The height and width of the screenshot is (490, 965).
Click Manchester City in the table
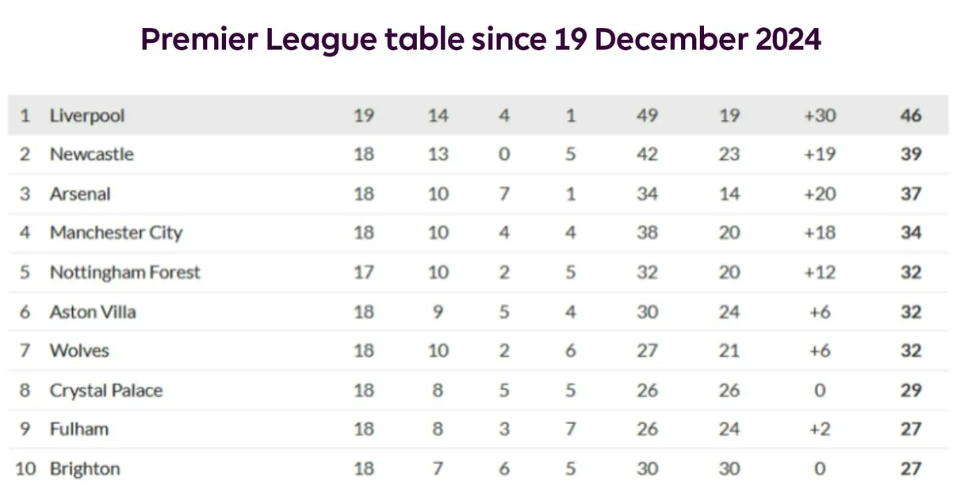click(x=116, y=233)
